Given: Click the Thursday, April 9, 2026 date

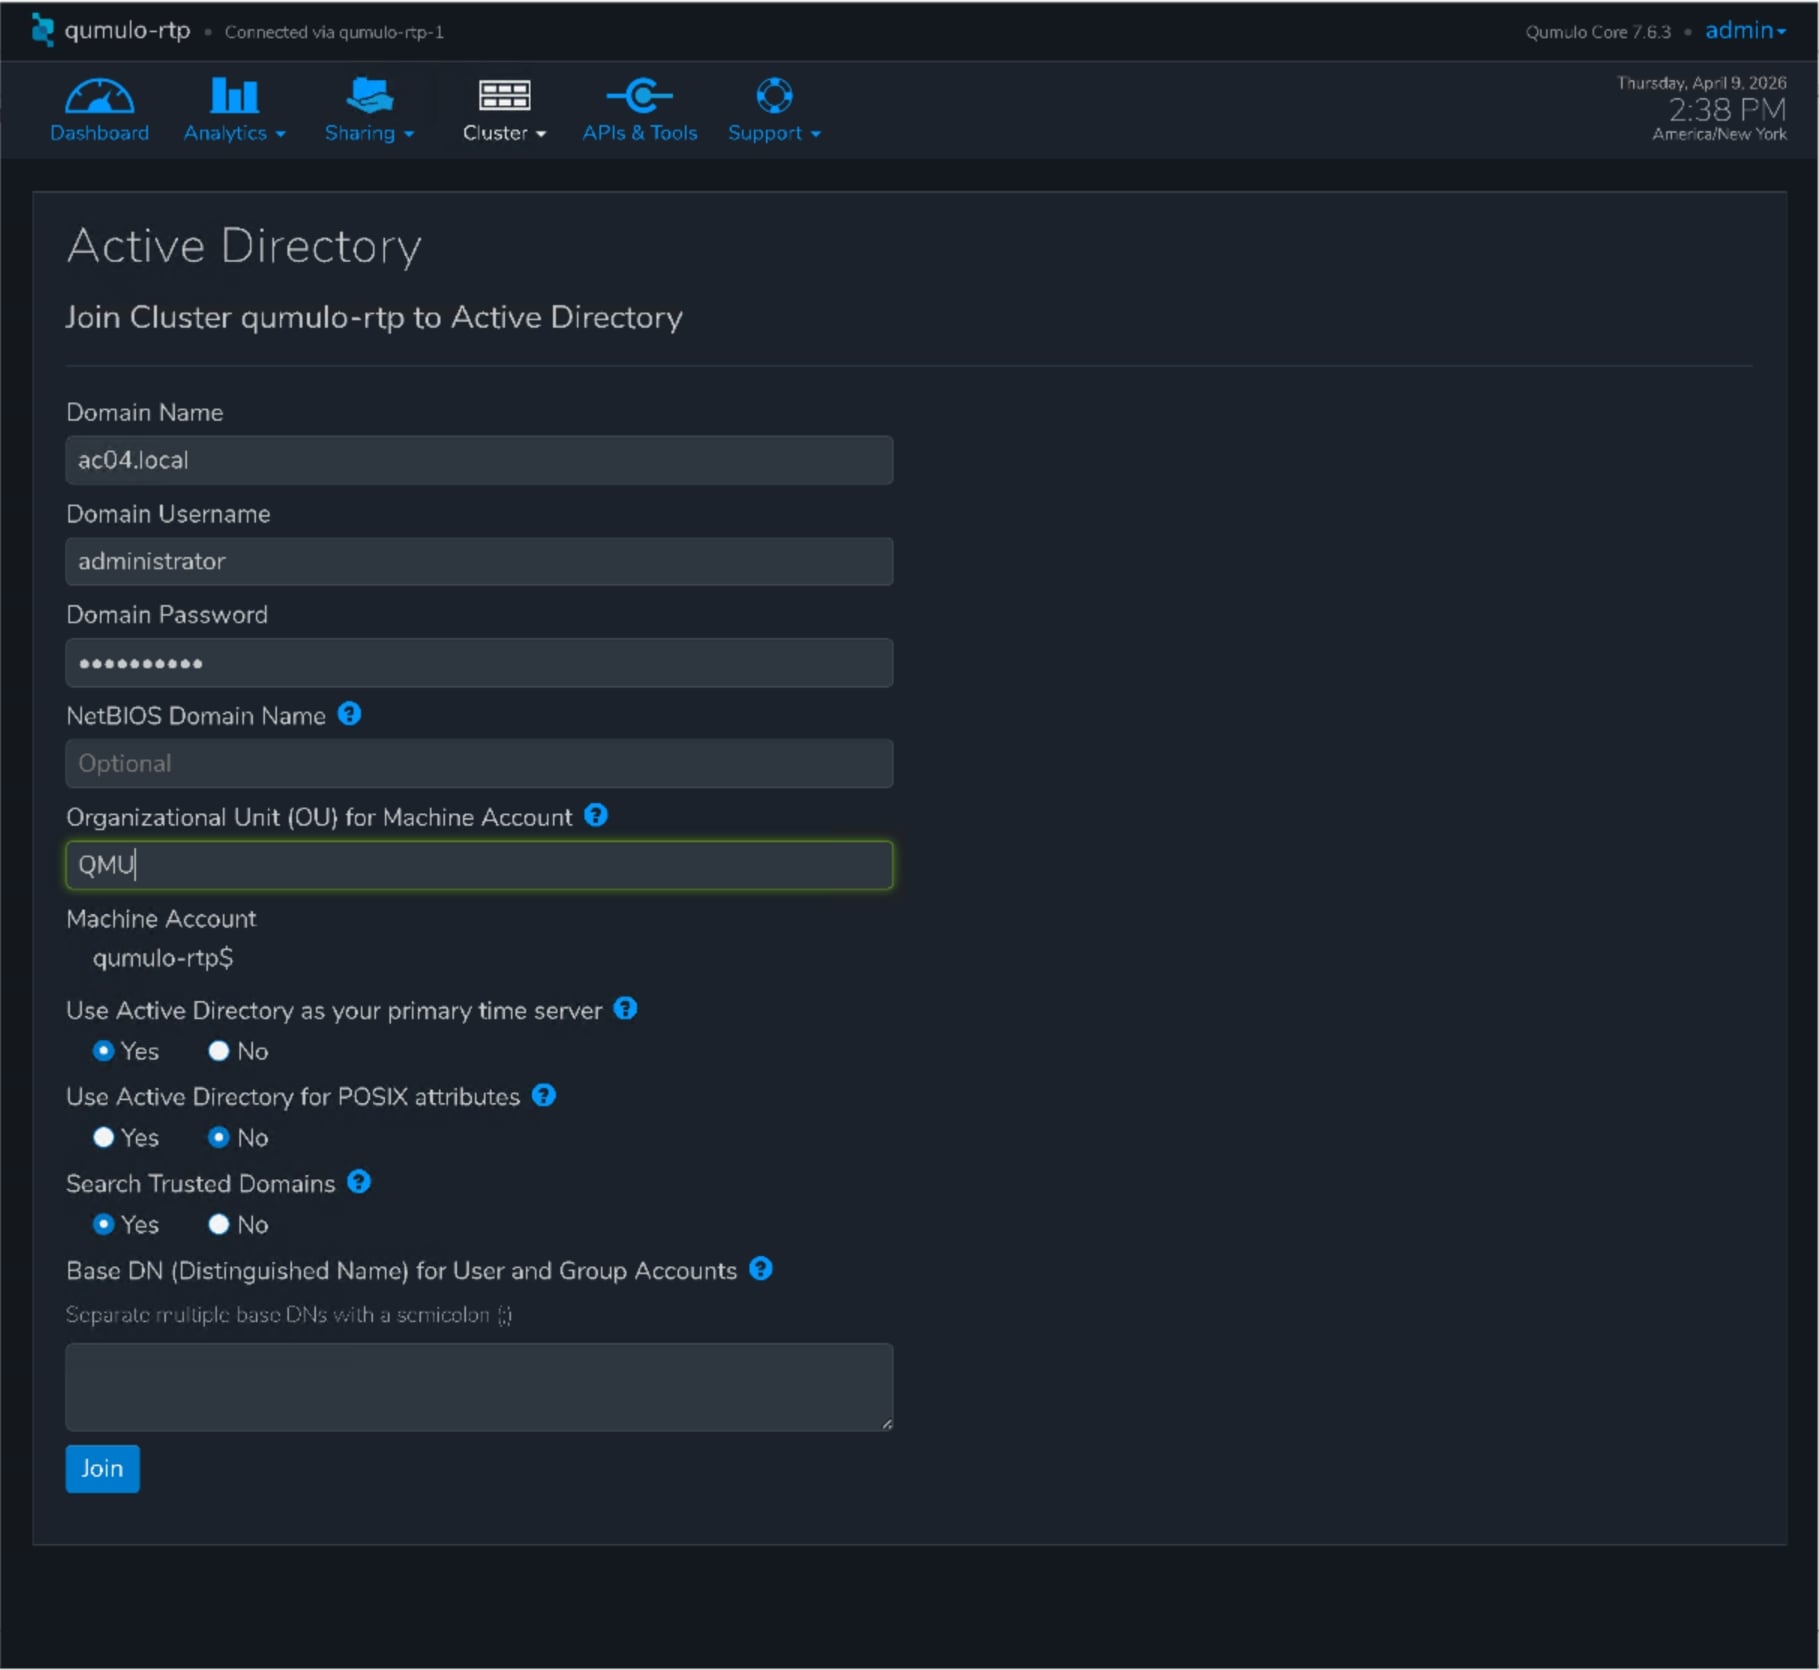Looking at the screenshot, I should (x=1702, y=83).
